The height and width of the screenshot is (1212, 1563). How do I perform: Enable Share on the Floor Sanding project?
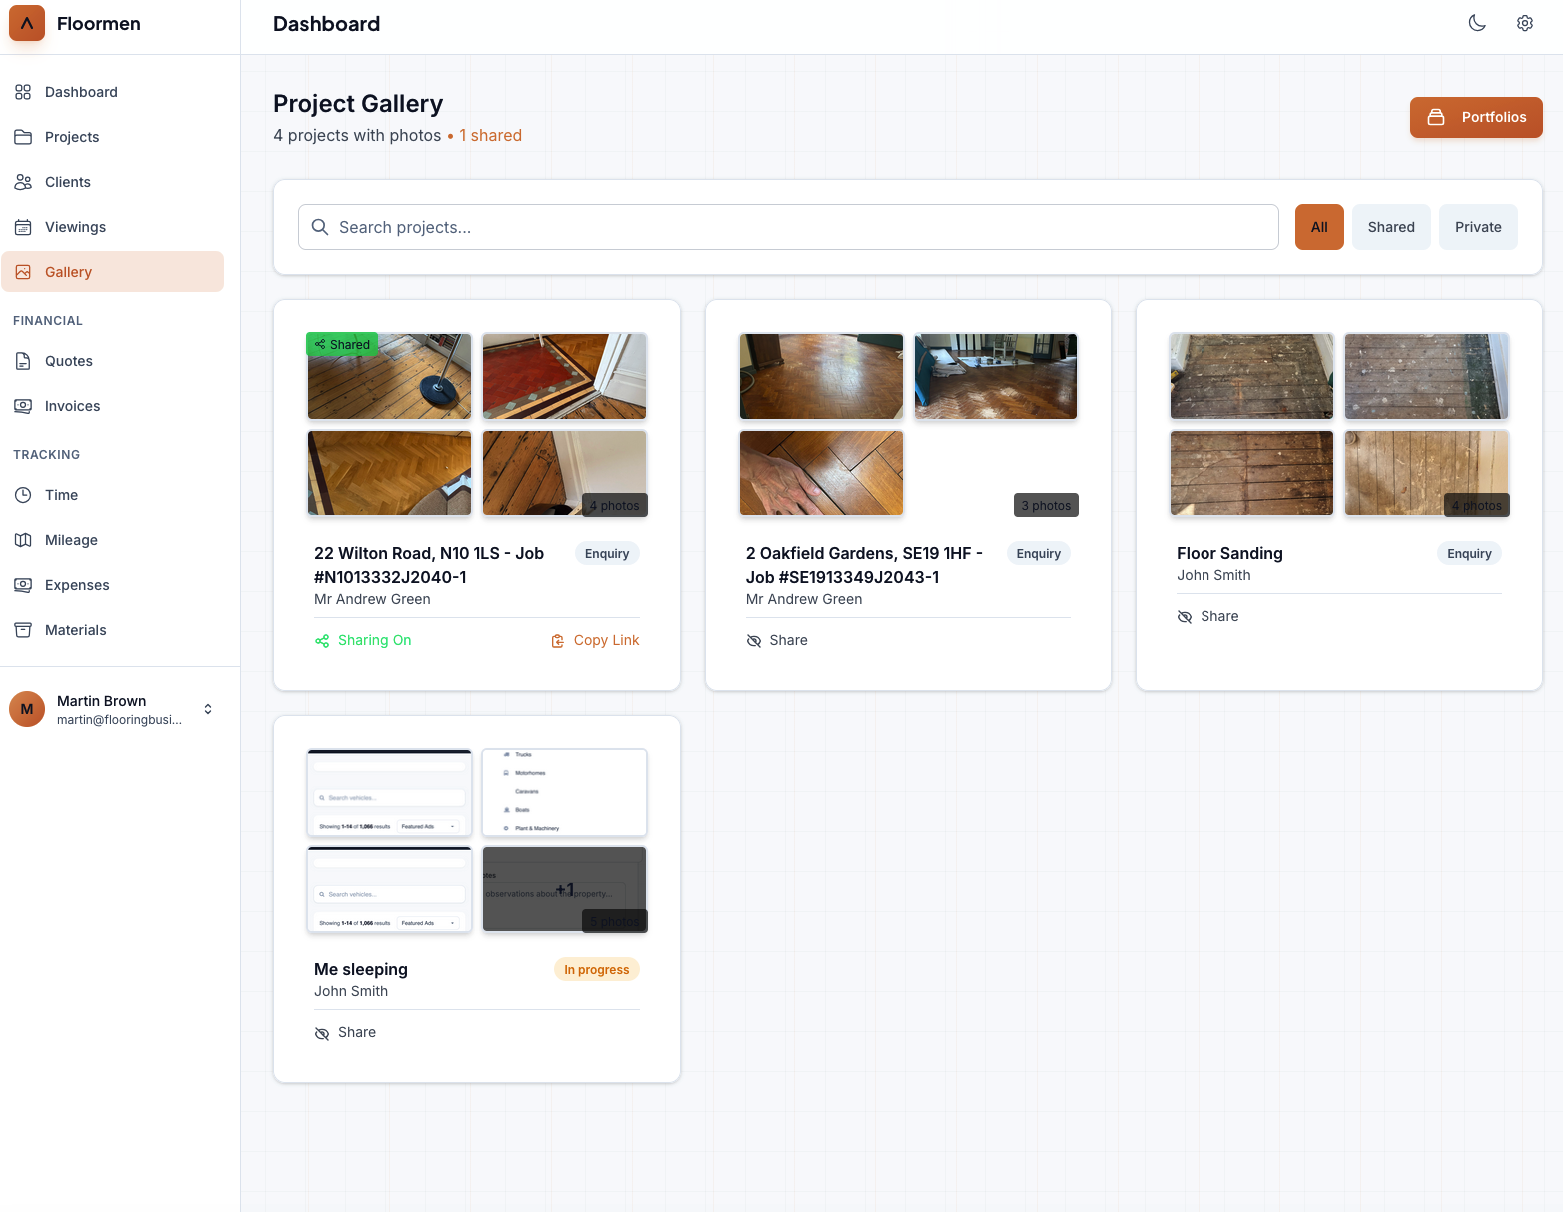click(x=1208, y=617)
